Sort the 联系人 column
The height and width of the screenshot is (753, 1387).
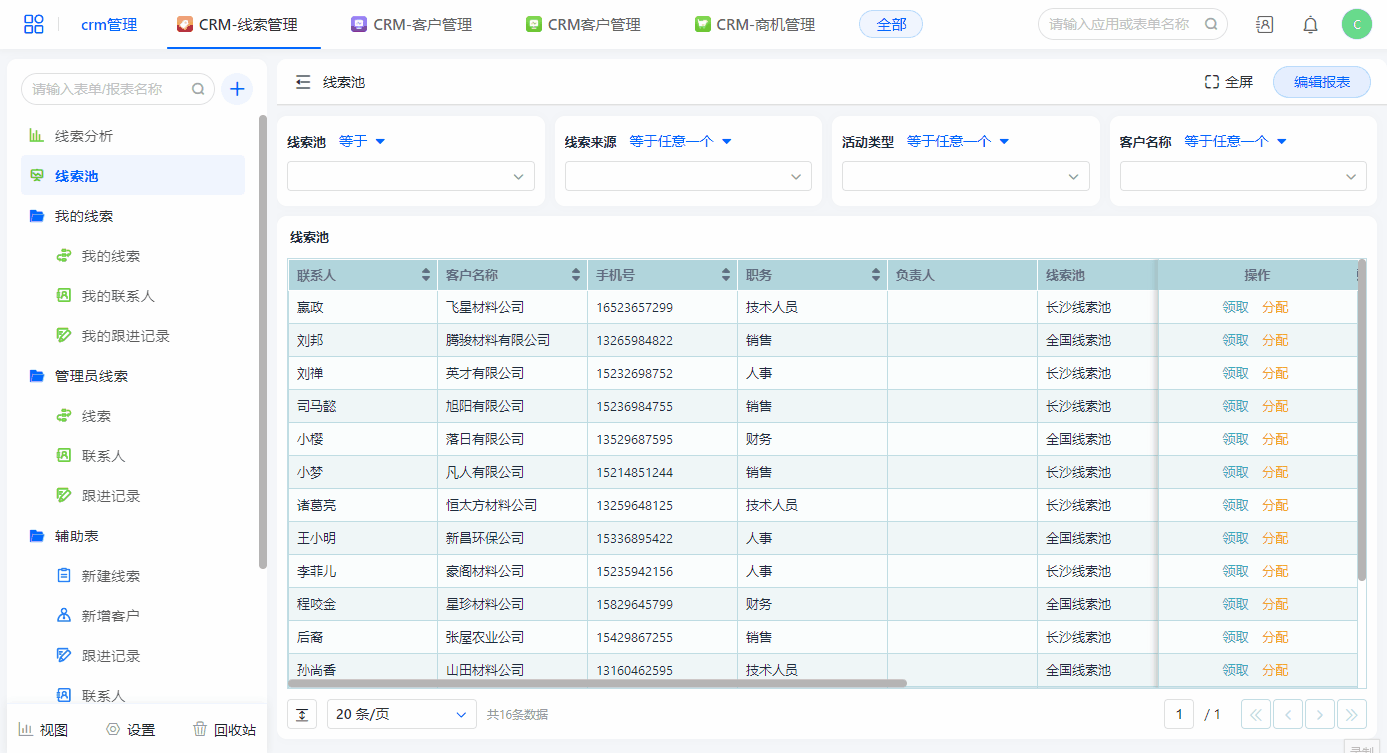pos(427,275)
